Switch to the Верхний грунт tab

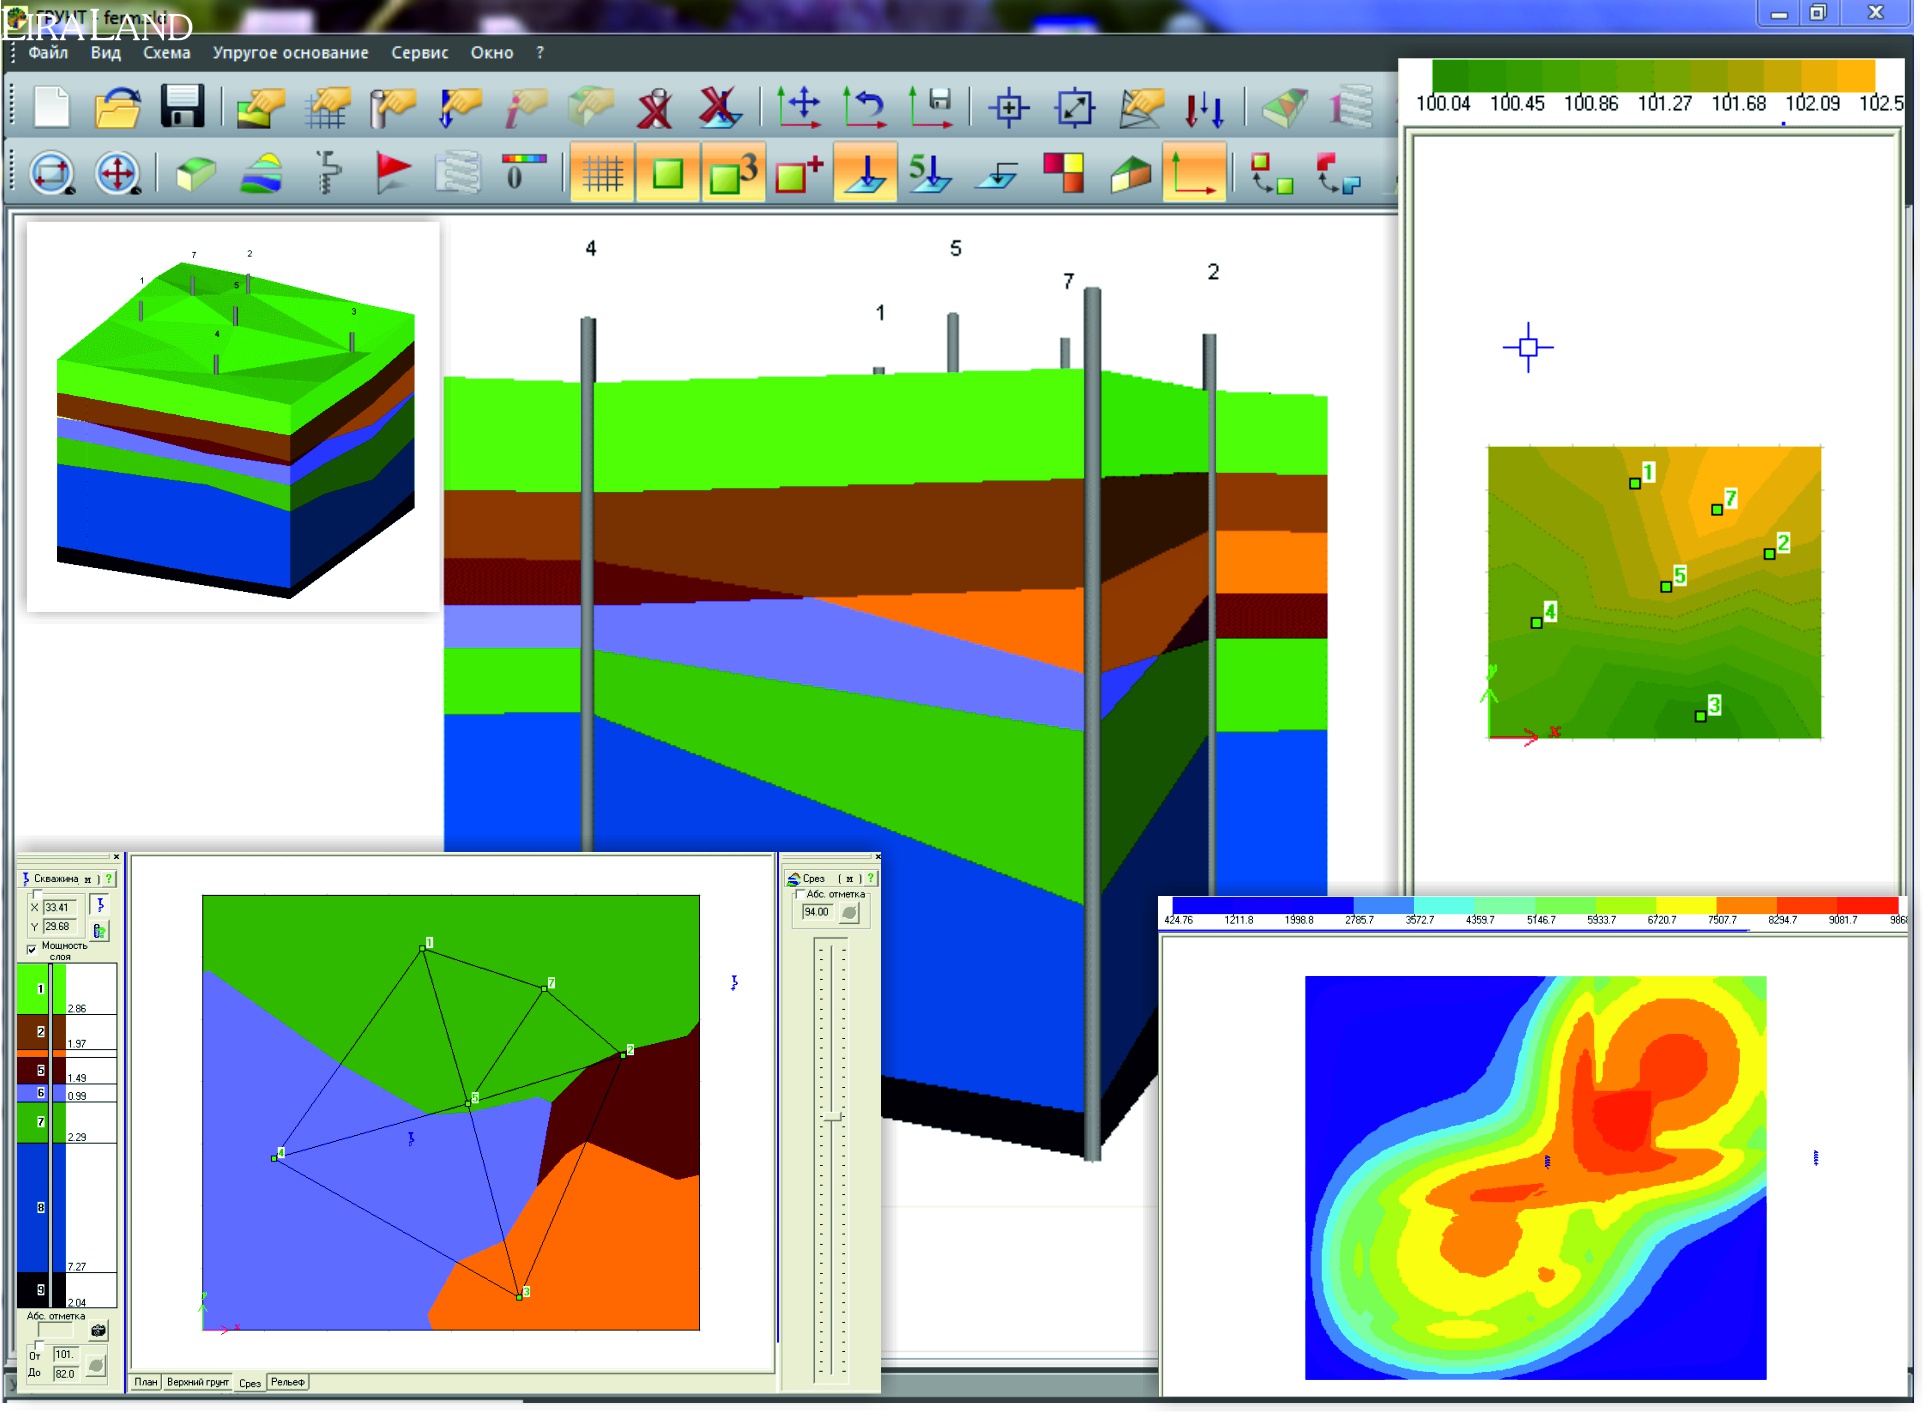coord(197,1382)
